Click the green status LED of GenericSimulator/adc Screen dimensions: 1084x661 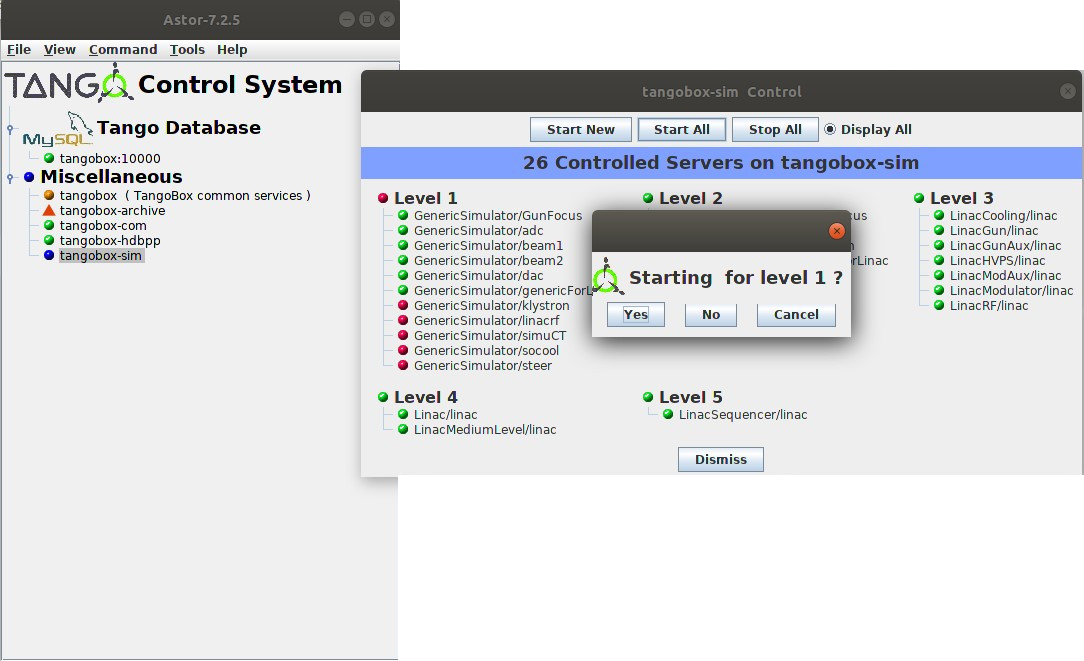click(x=403, y=230)
